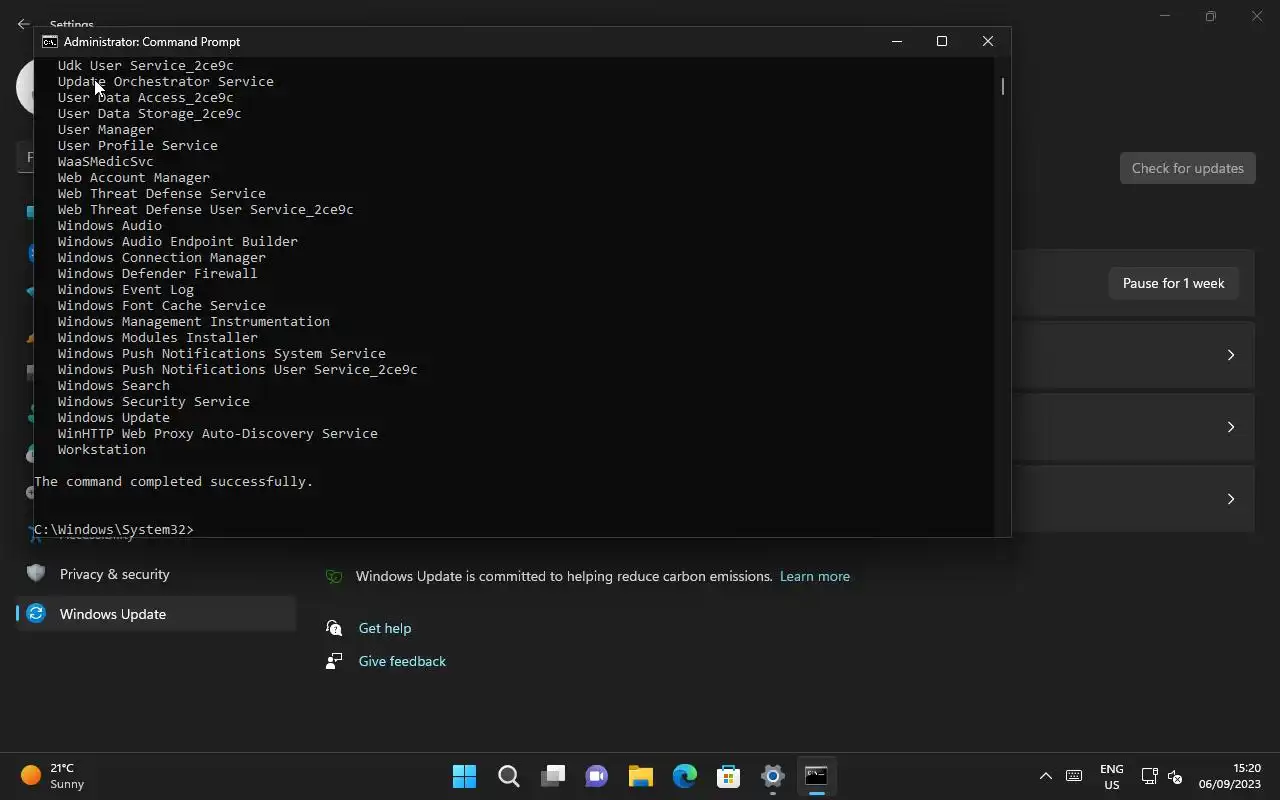The image size is (1280, 800).
Task: Click the ENG US language indicator
Action: coord(1111,776)
